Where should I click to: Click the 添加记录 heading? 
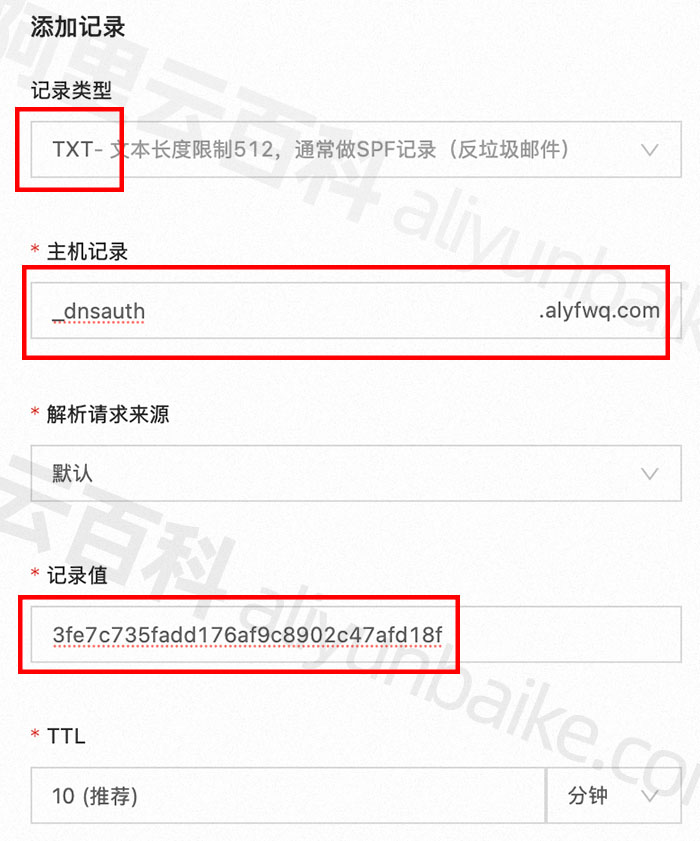pos(78,27)
